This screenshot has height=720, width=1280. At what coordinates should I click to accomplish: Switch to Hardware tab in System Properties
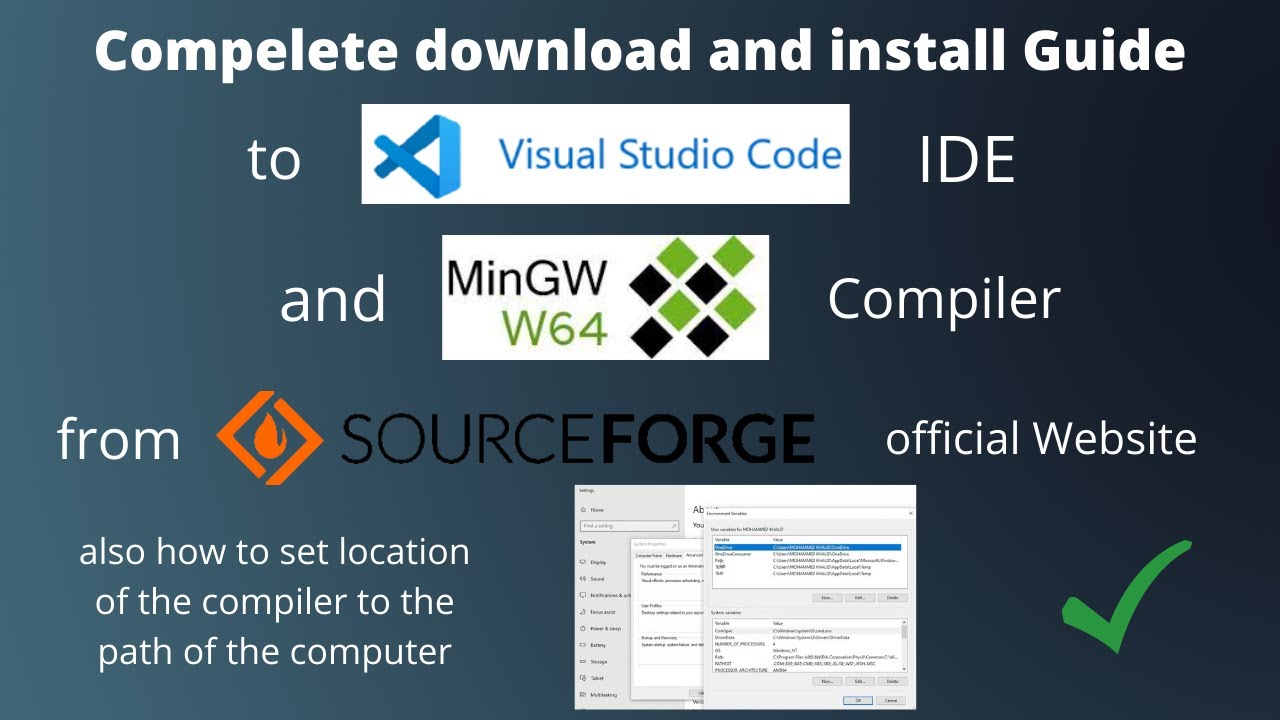pyautogui.click(x=674, y=556)
